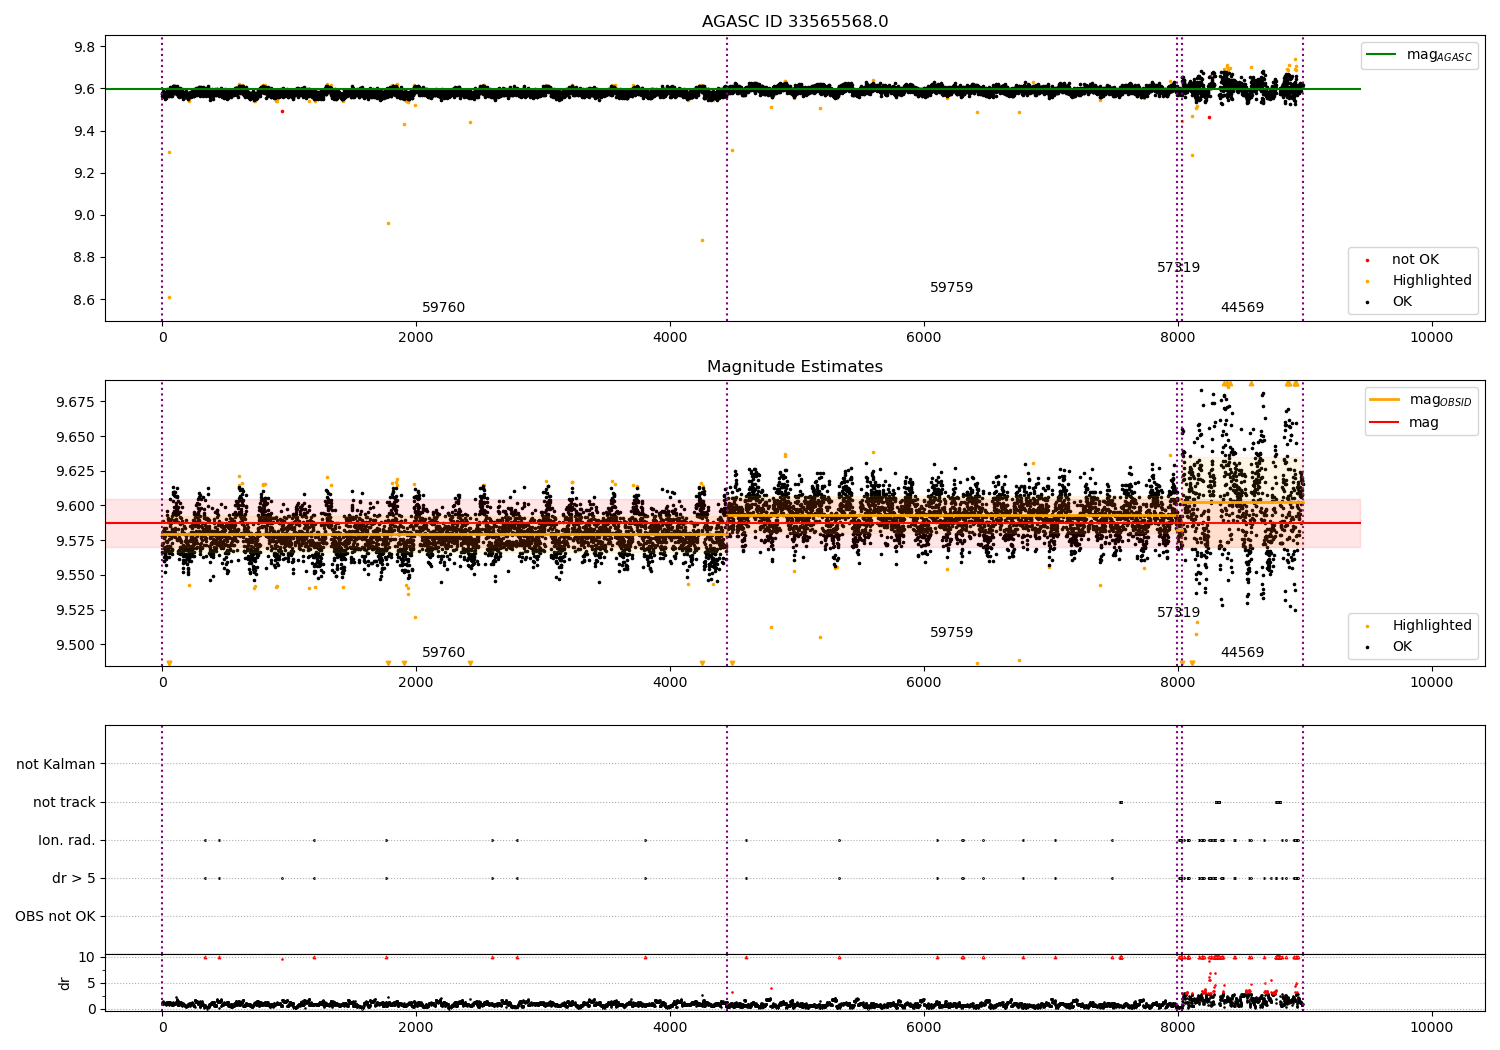The width and height of the screenshot is (1500, 1050).
Task: Click the 10 tick on the dr axis
Action: point(88,958)
